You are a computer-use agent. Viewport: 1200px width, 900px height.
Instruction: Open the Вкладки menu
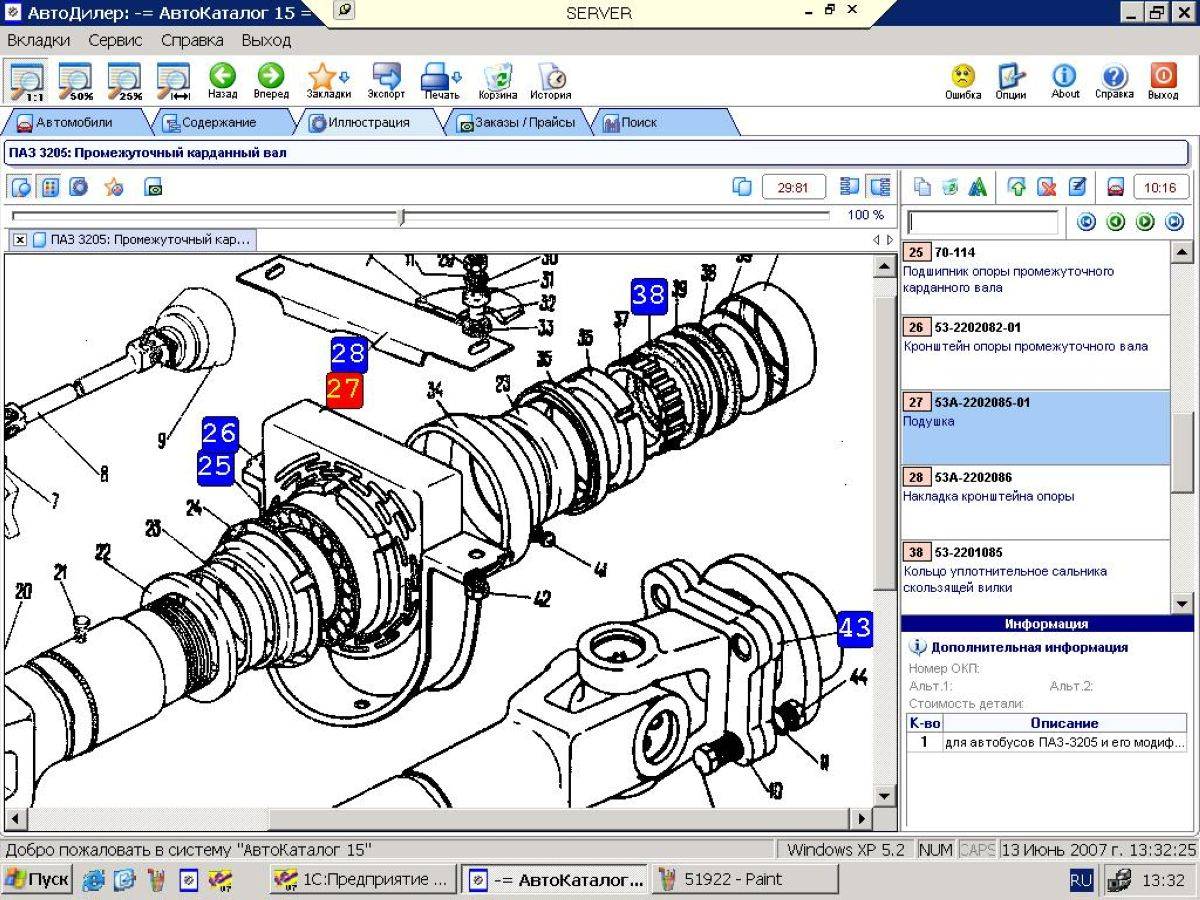pos(38,41)
